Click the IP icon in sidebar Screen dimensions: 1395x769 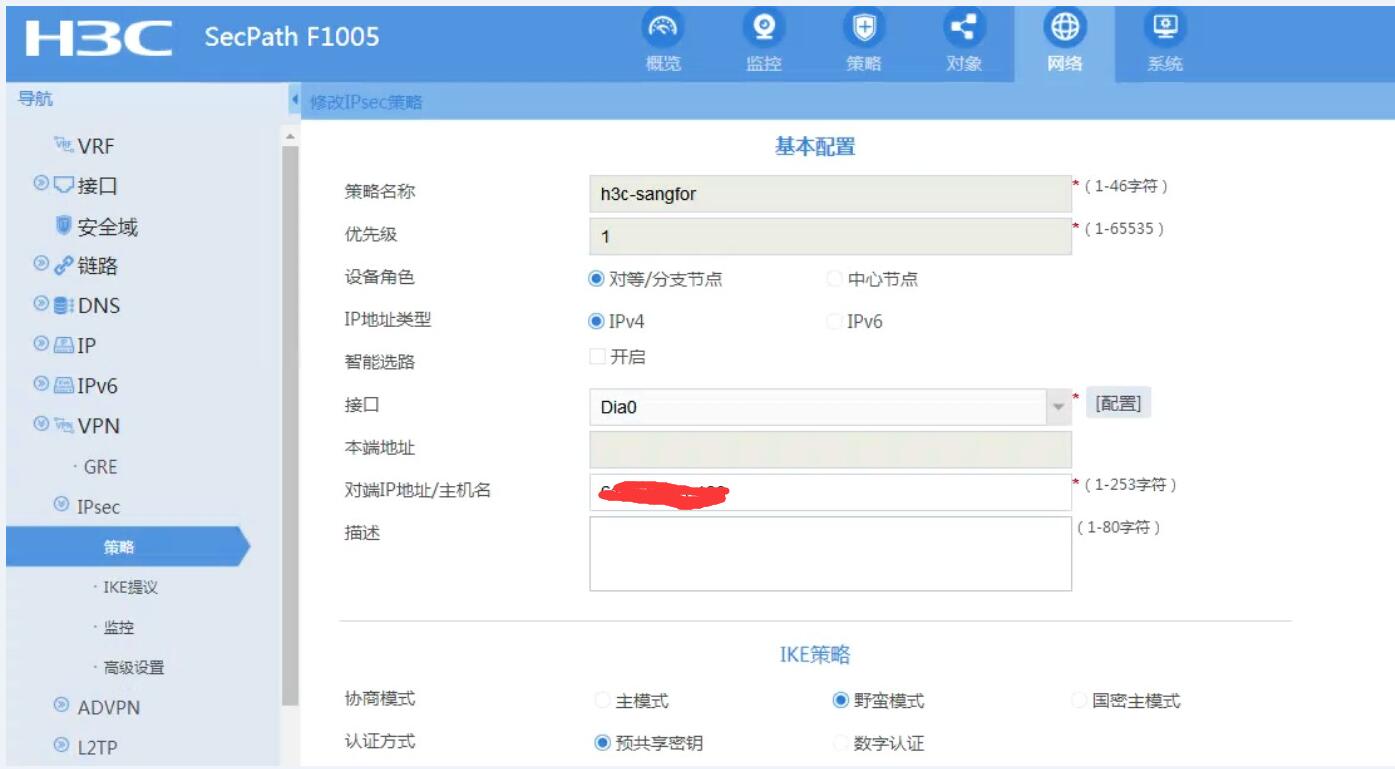[x=64, y=346]
